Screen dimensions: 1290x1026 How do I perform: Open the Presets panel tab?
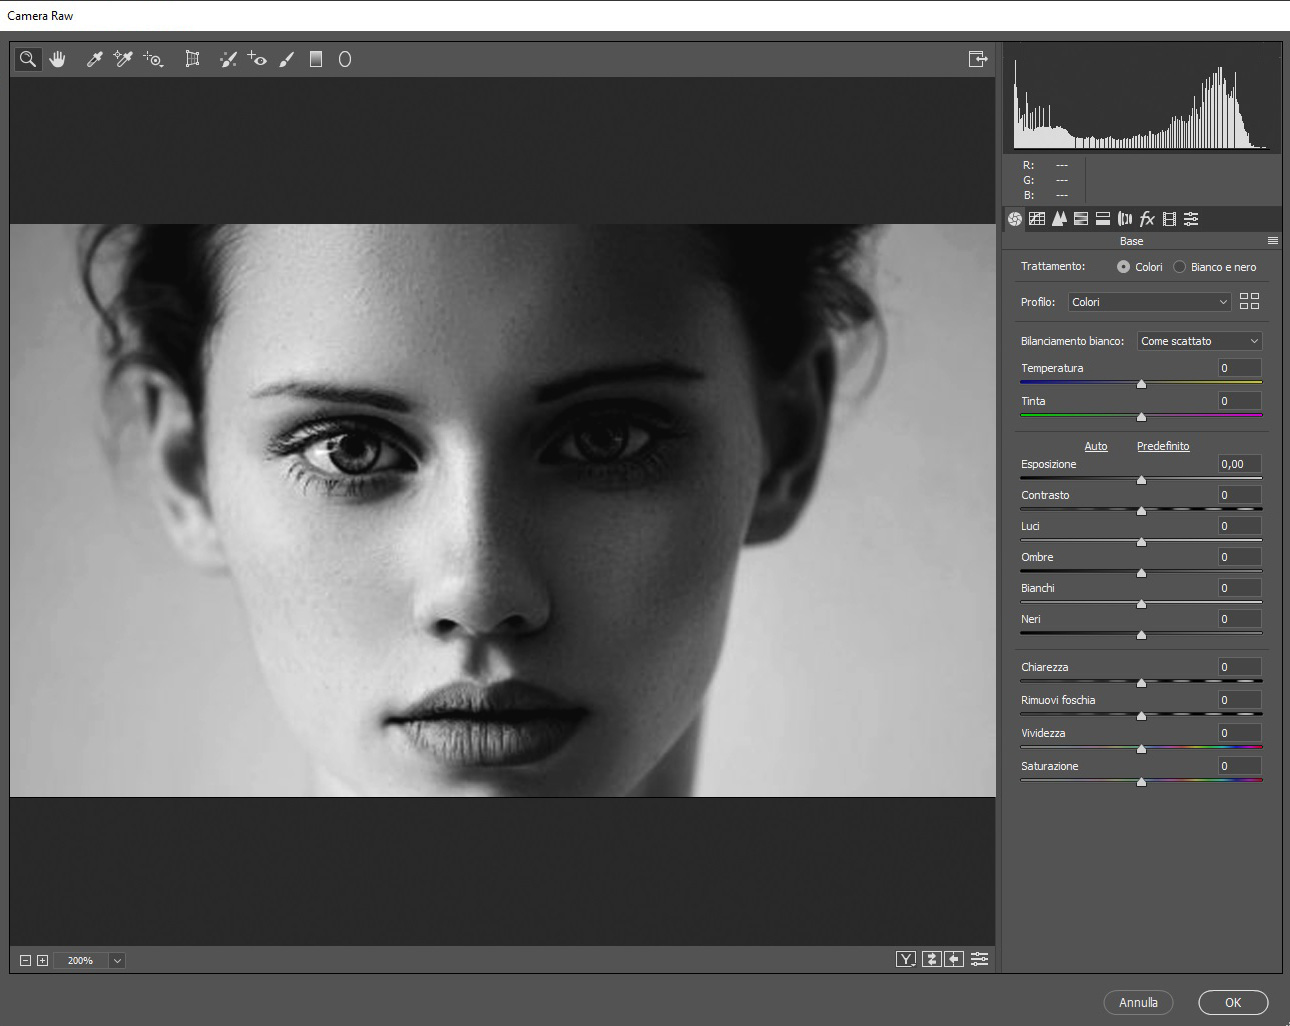[x=1191, y=219]
